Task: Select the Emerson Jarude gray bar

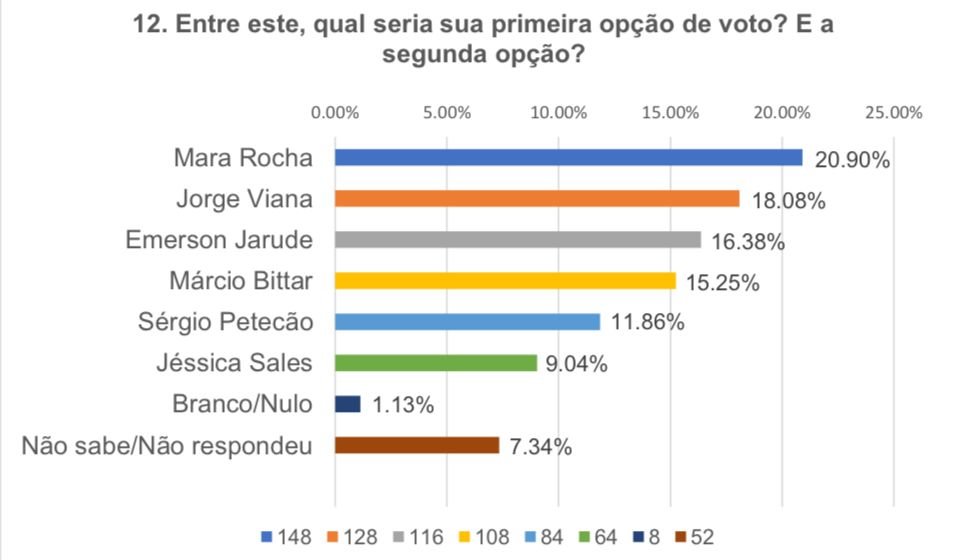Action: [517, 239]
